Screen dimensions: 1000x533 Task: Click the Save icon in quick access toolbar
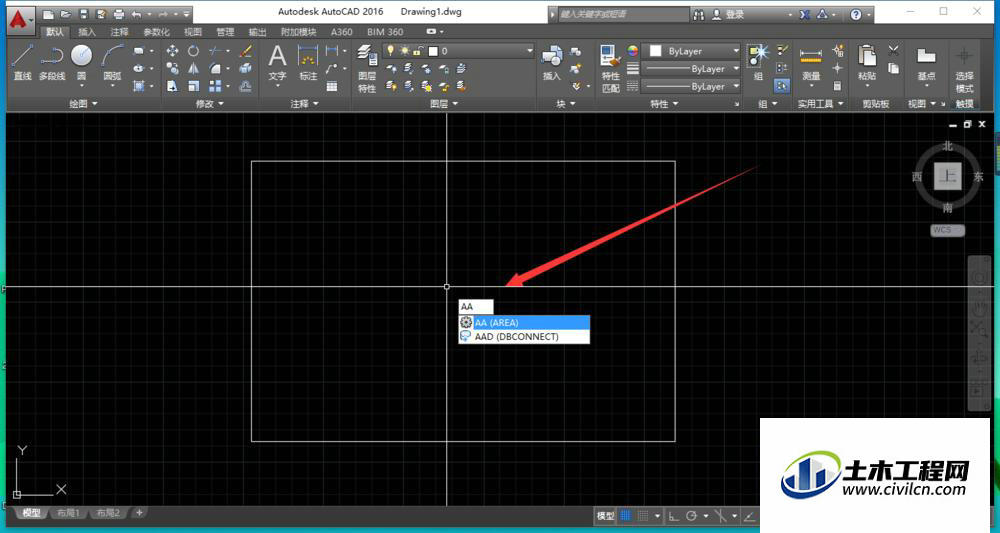(x=84, y=14)
